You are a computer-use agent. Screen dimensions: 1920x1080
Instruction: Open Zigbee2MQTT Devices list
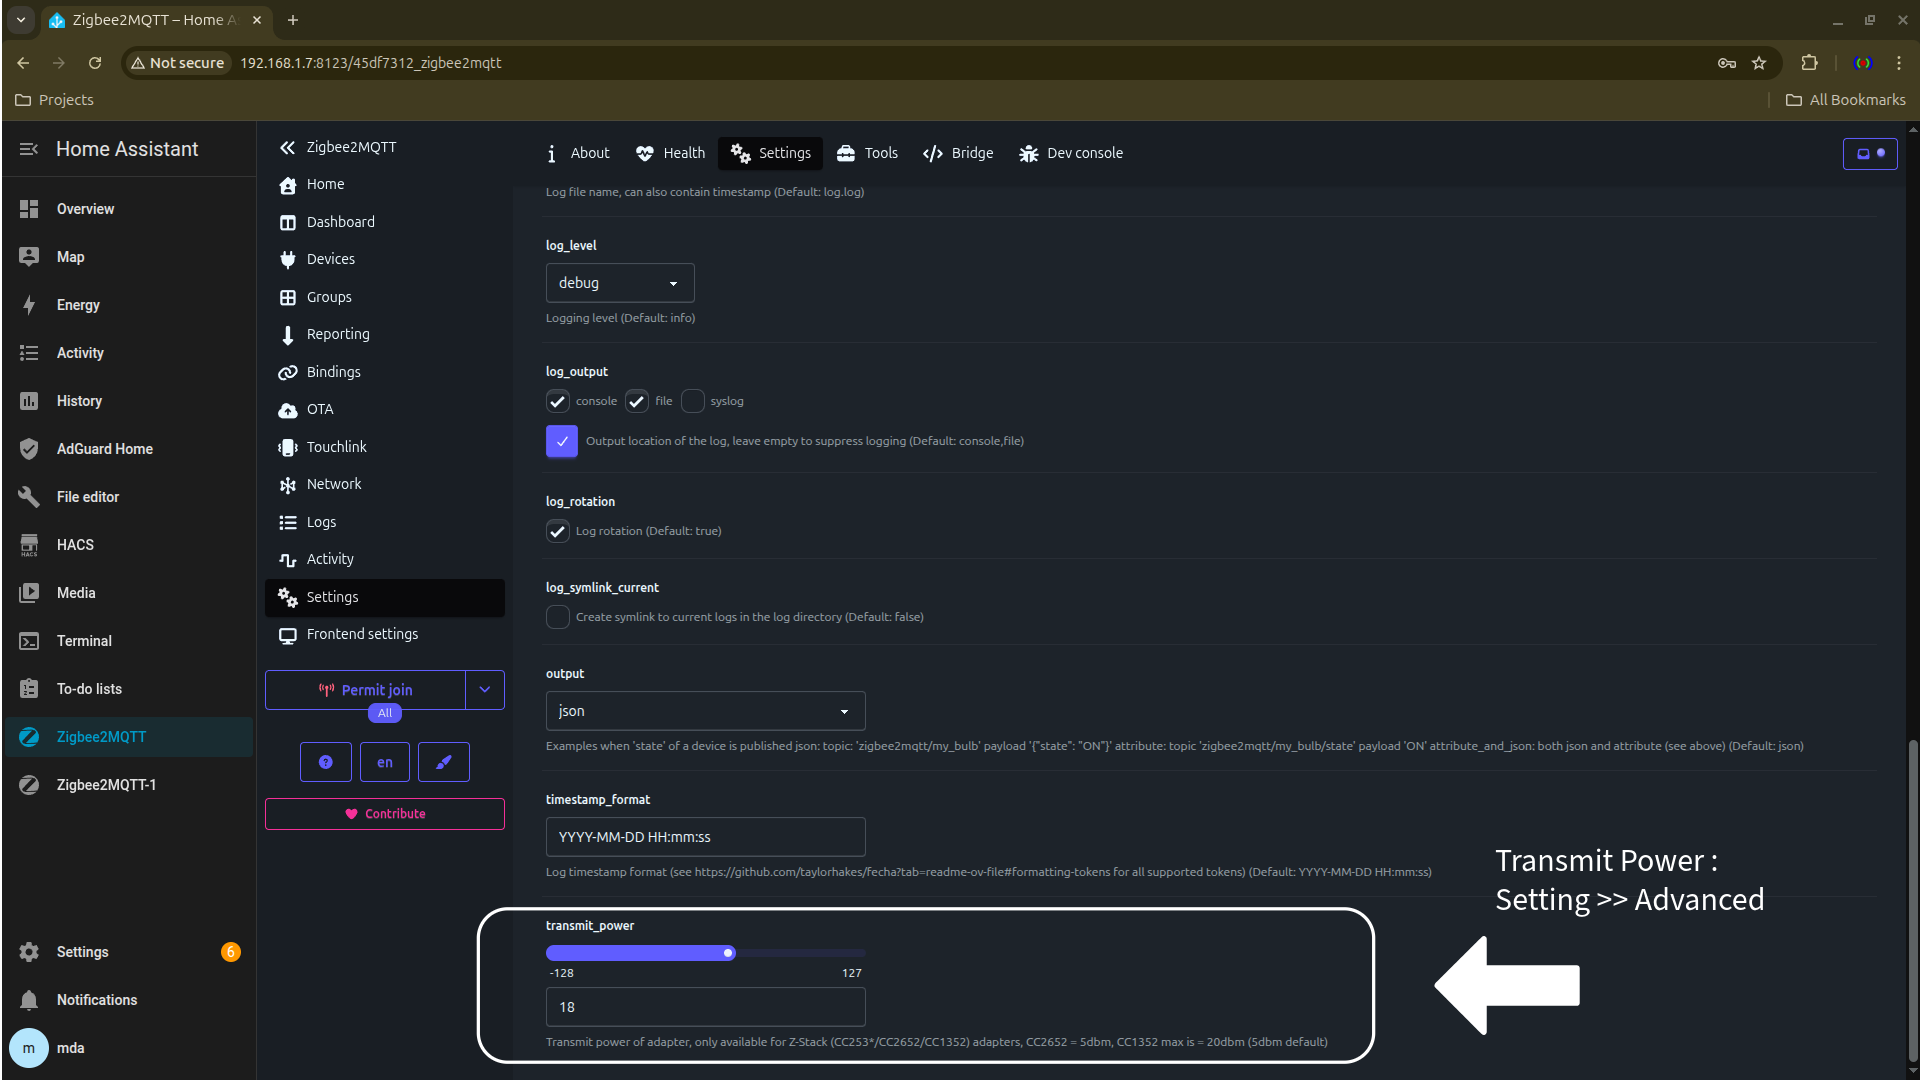pos(384,259)
